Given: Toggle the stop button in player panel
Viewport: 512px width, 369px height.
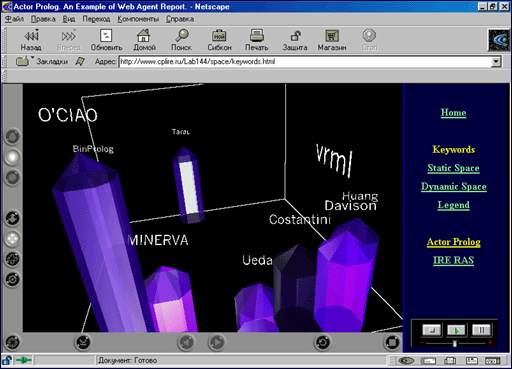Looking at the screenshot, I should [432, 330].
